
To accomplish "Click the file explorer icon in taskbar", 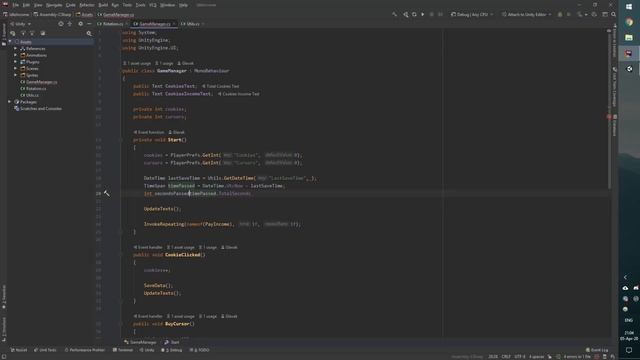I will point(629,38).
